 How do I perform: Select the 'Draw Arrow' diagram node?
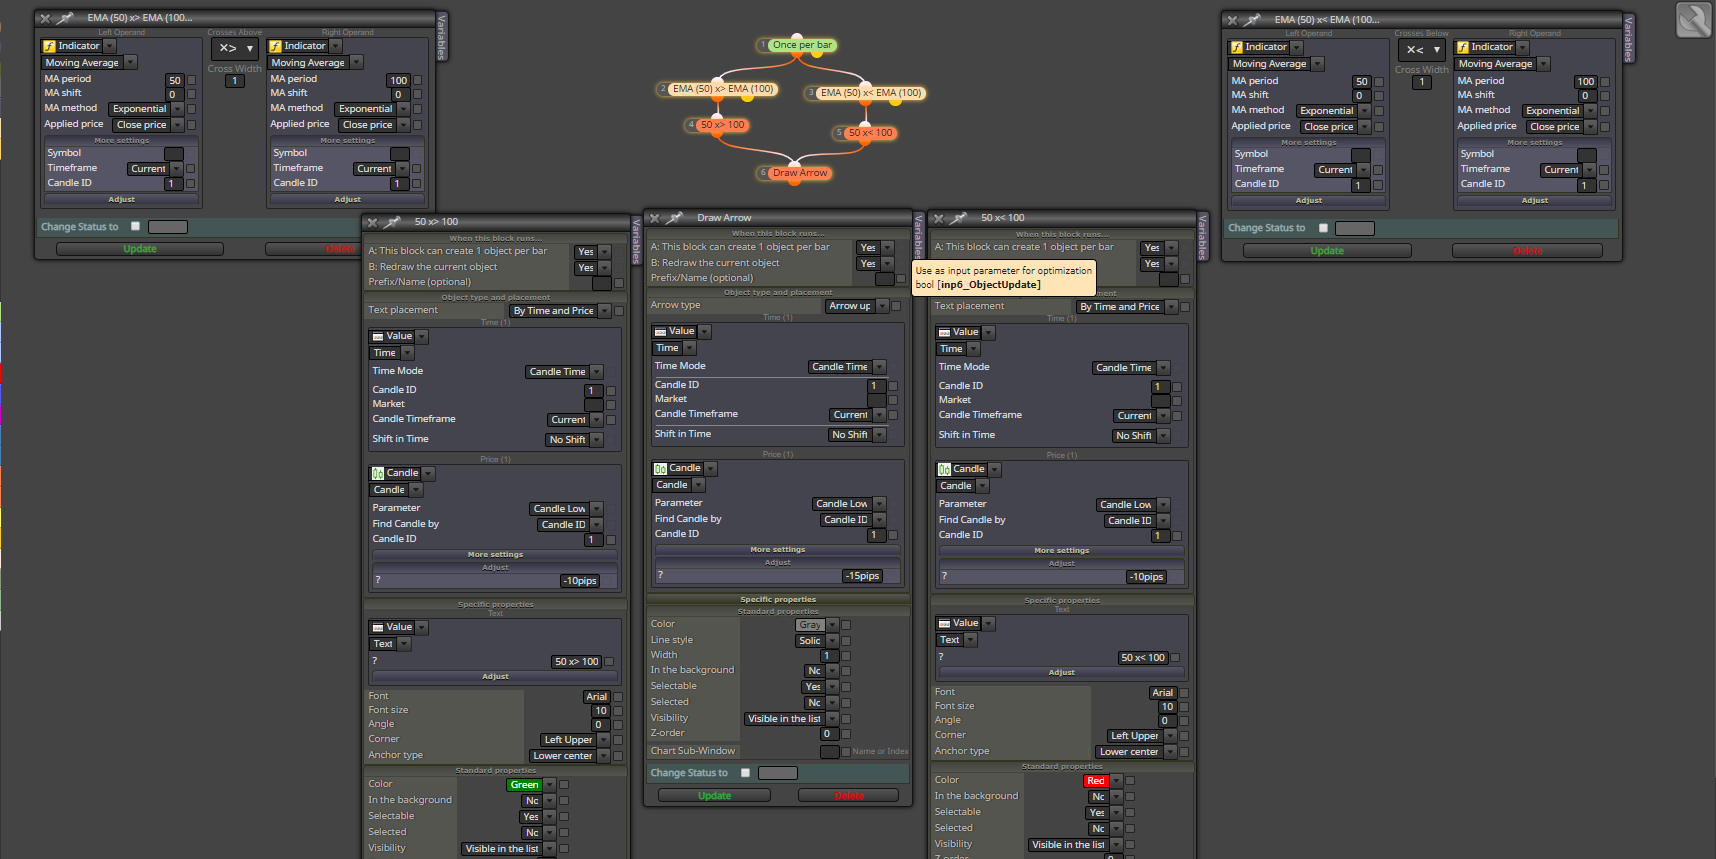(x=796, y=173)
